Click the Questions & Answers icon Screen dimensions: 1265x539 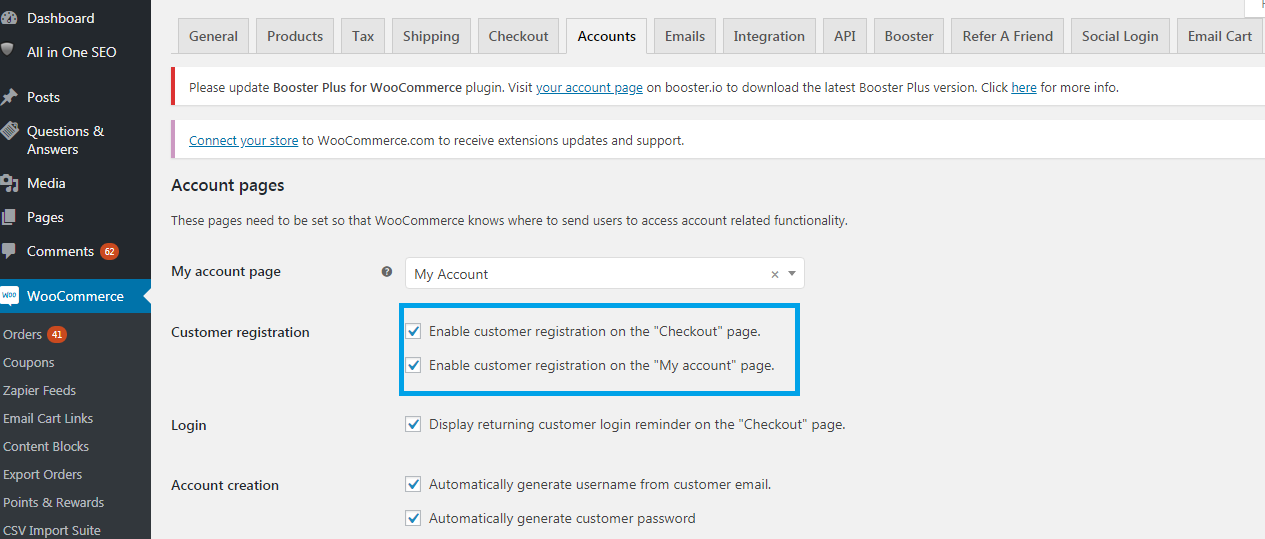coord(9,131)
